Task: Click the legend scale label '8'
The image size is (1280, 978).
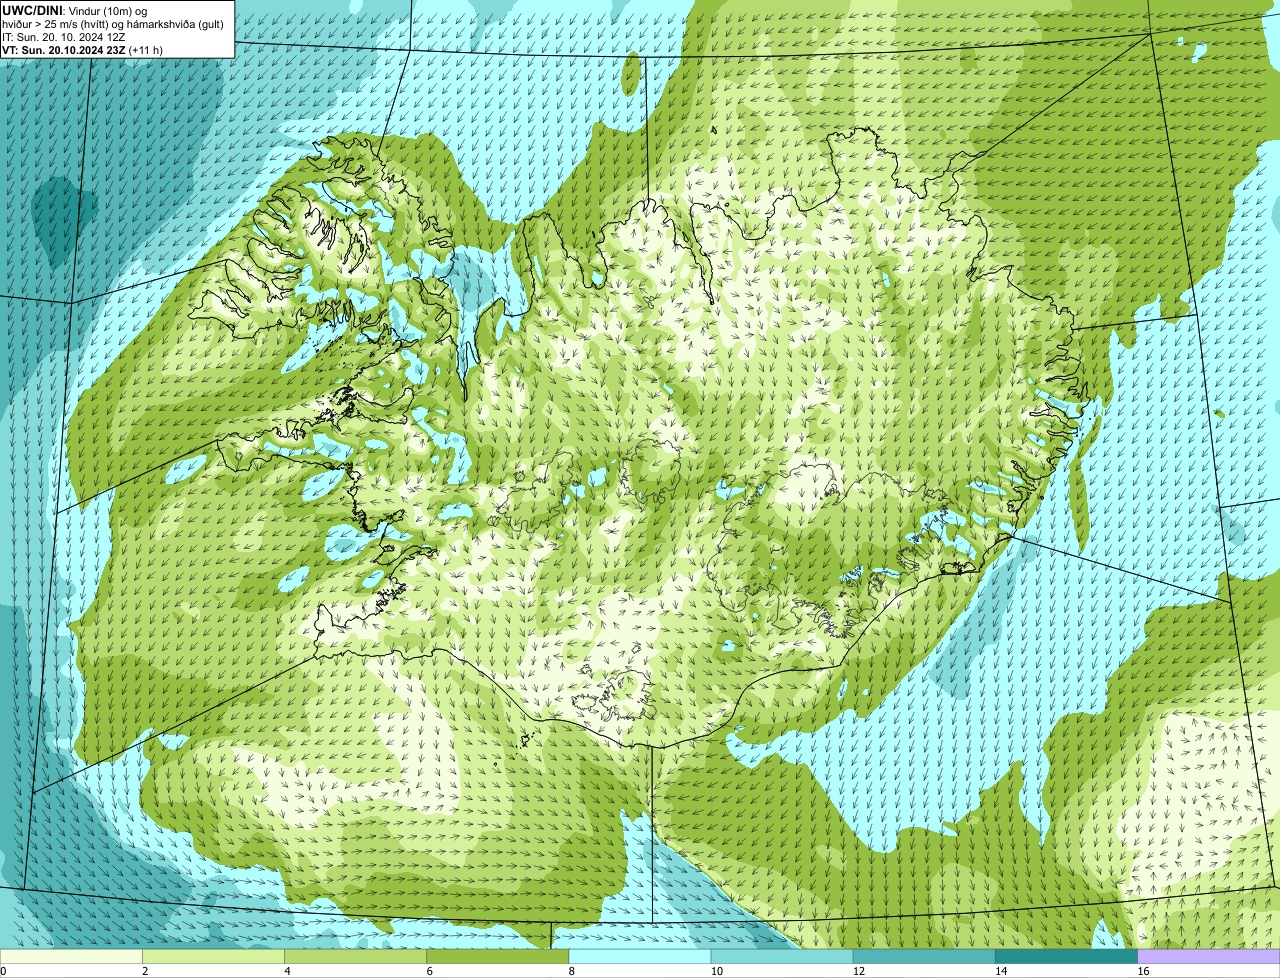Action: pos(572,971)
